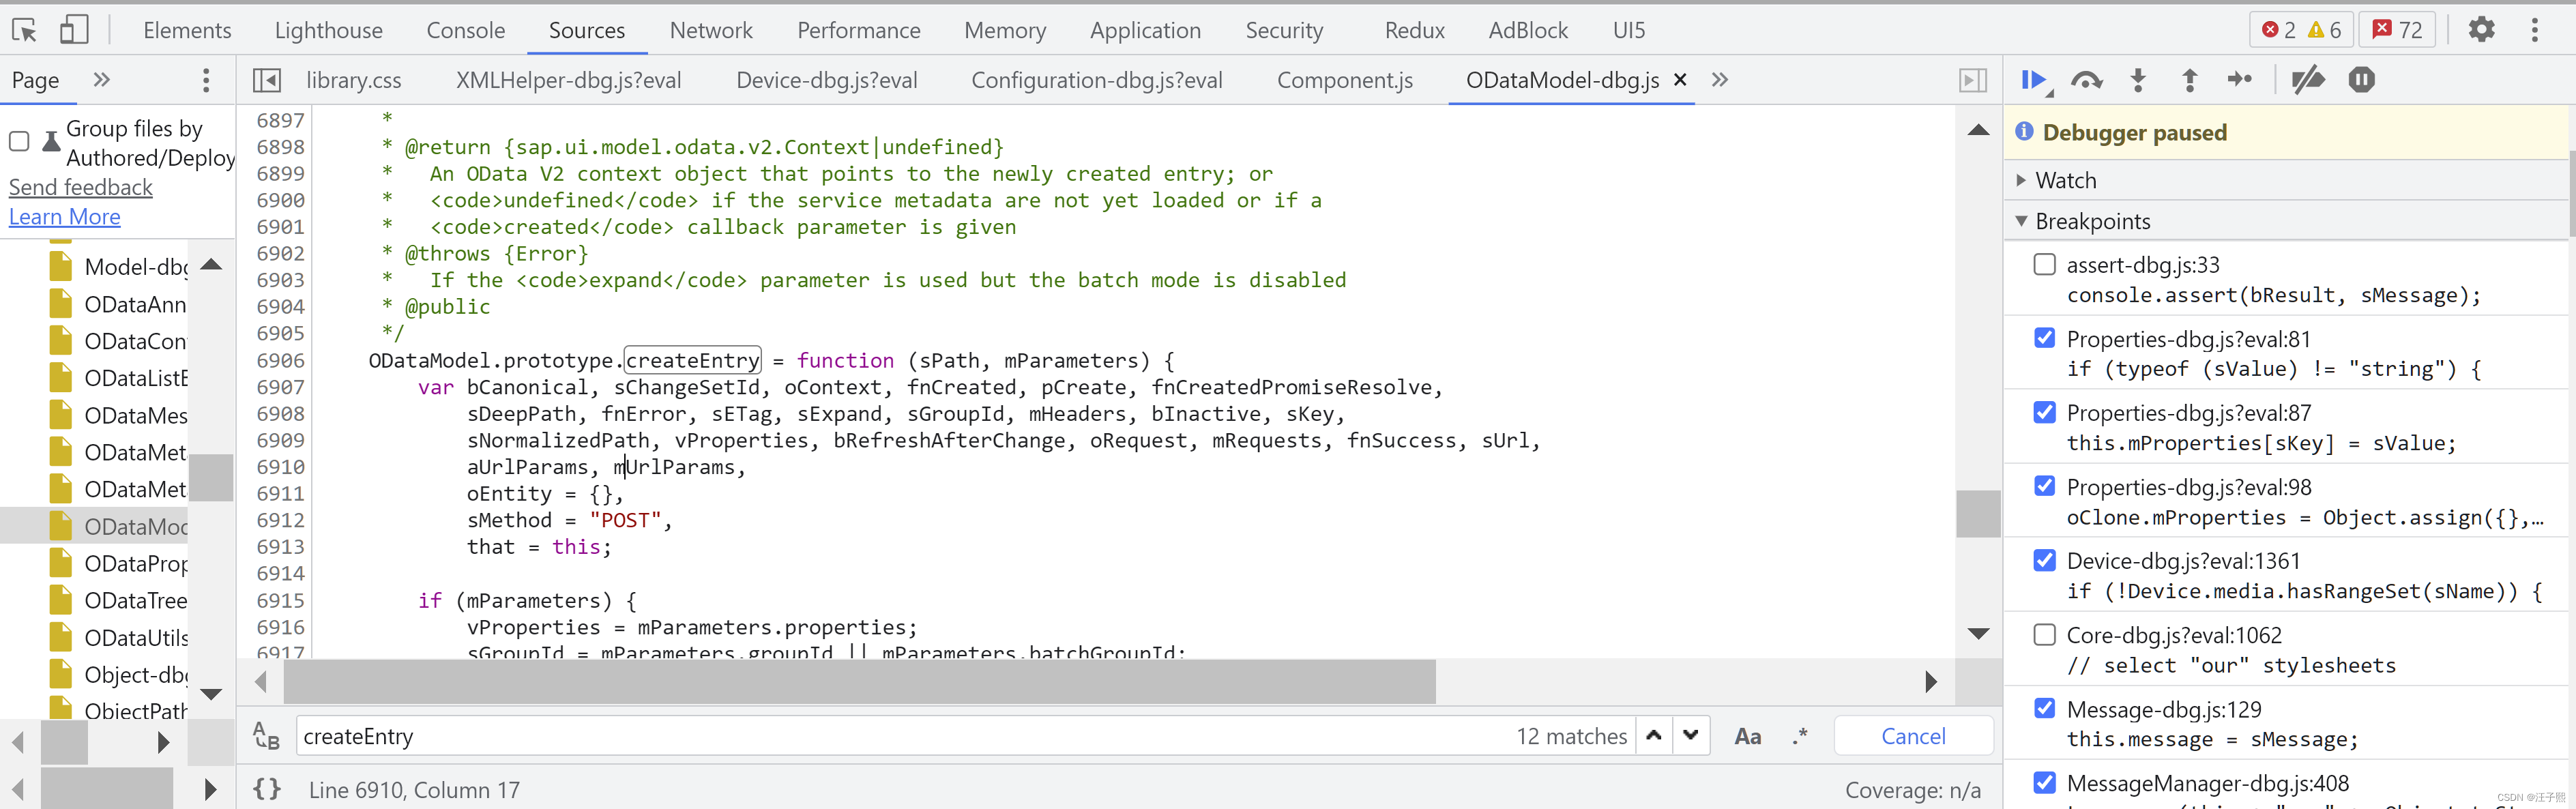Click Cancel to close the search bar

(x=1911, y=735)
